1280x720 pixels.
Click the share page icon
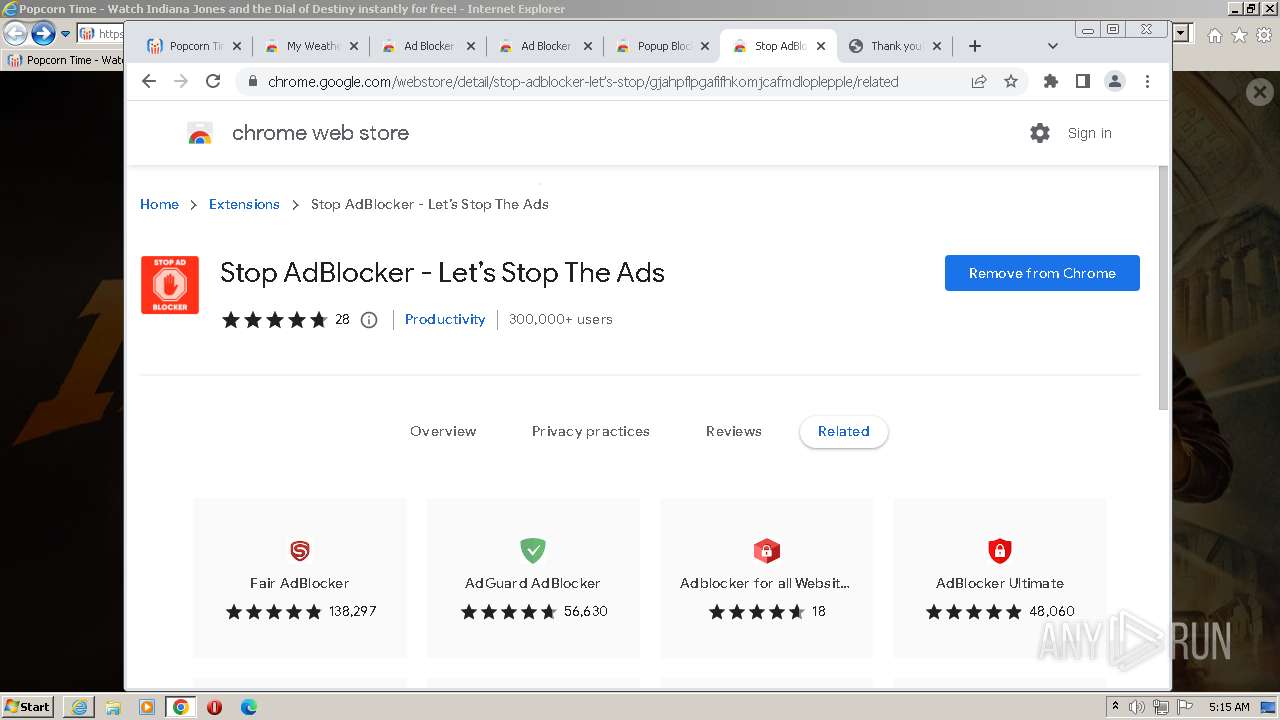coord(979,82)
